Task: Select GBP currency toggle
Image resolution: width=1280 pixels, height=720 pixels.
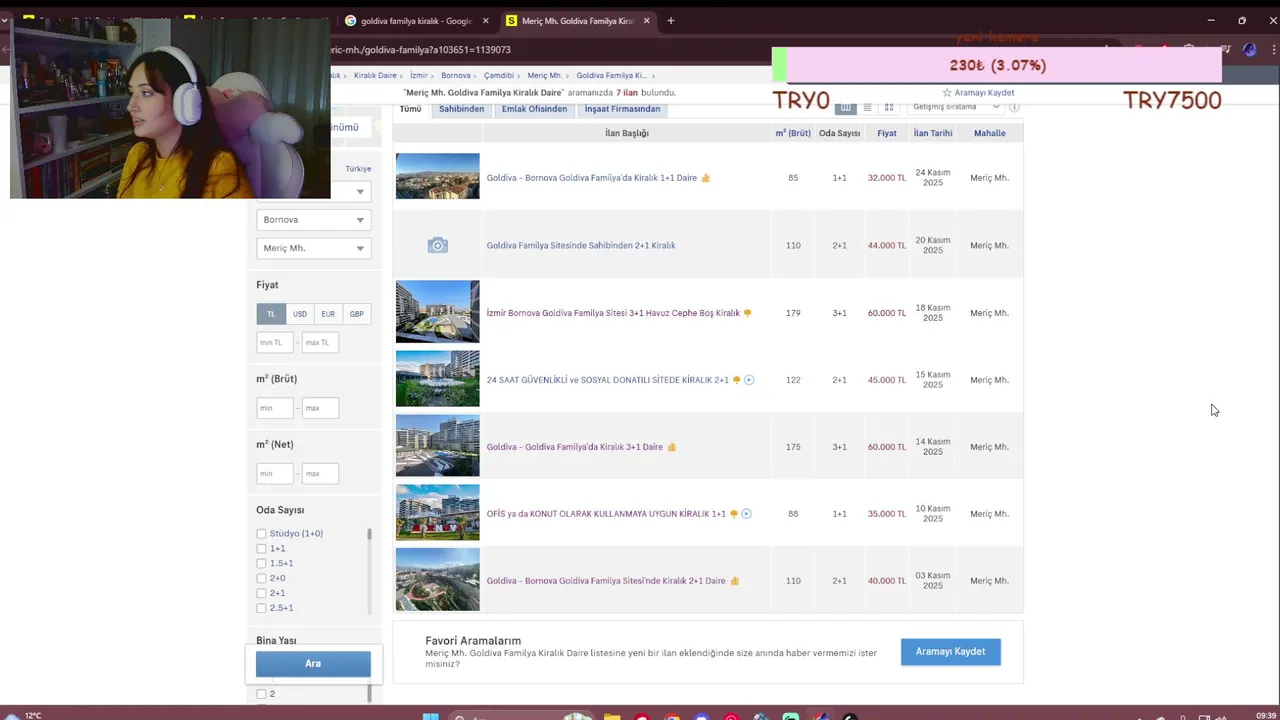Action: [x=356, y=314]
